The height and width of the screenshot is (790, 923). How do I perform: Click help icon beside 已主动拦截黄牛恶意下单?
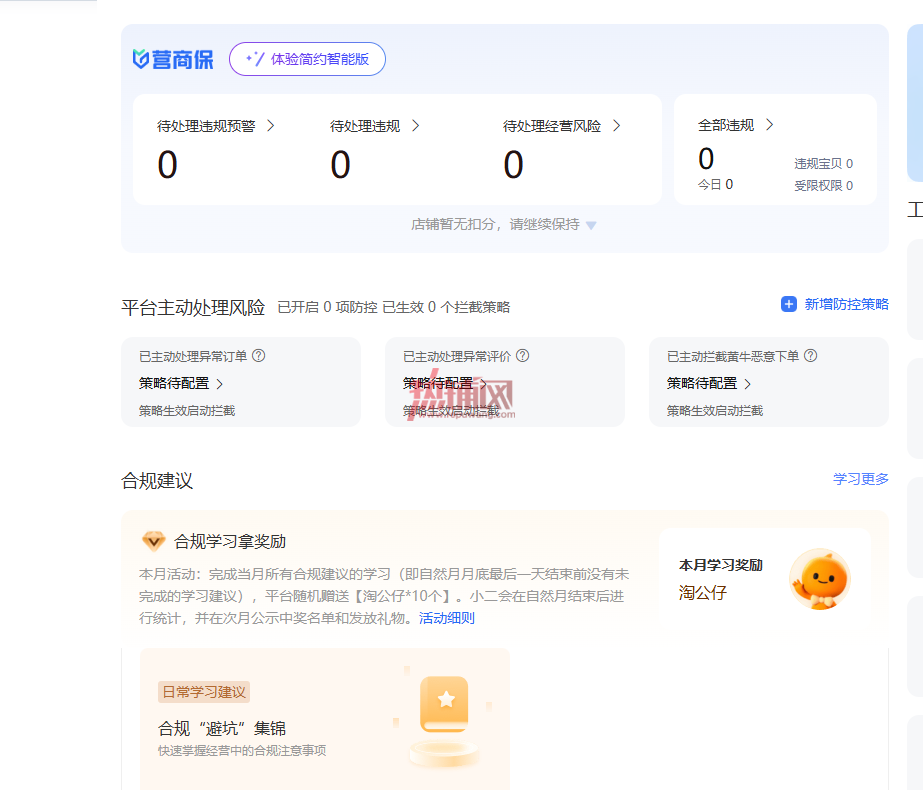pos(811,356)
